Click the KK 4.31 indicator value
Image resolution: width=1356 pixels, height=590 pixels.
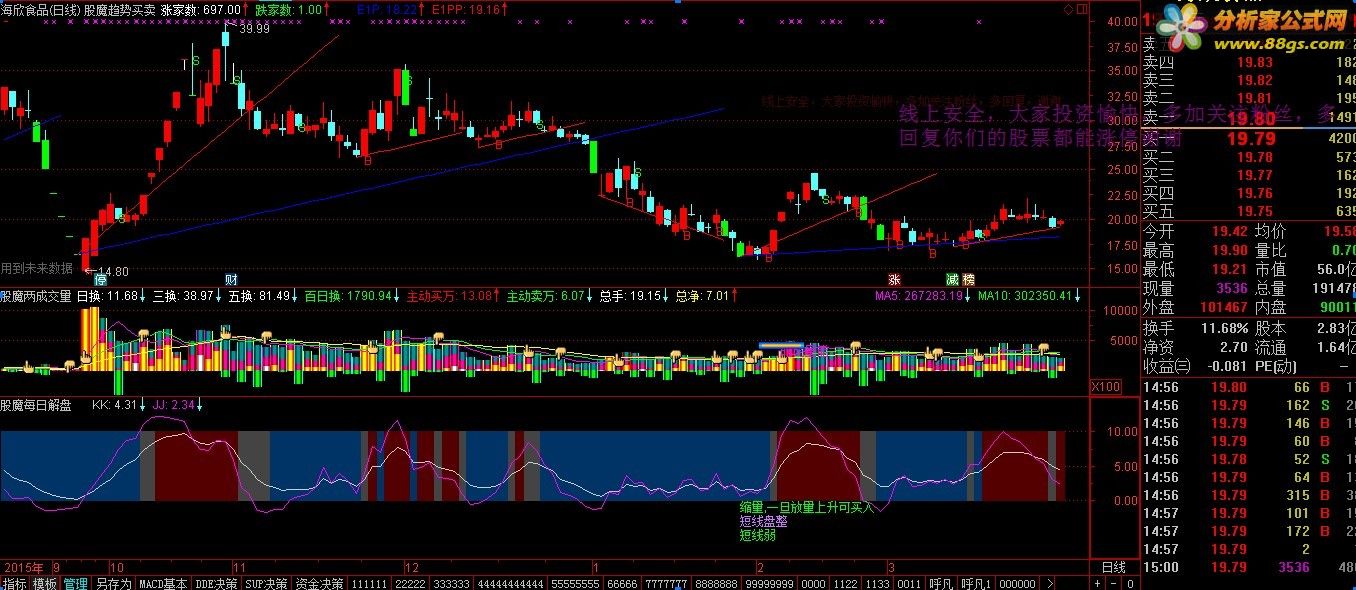pos(117,405)
